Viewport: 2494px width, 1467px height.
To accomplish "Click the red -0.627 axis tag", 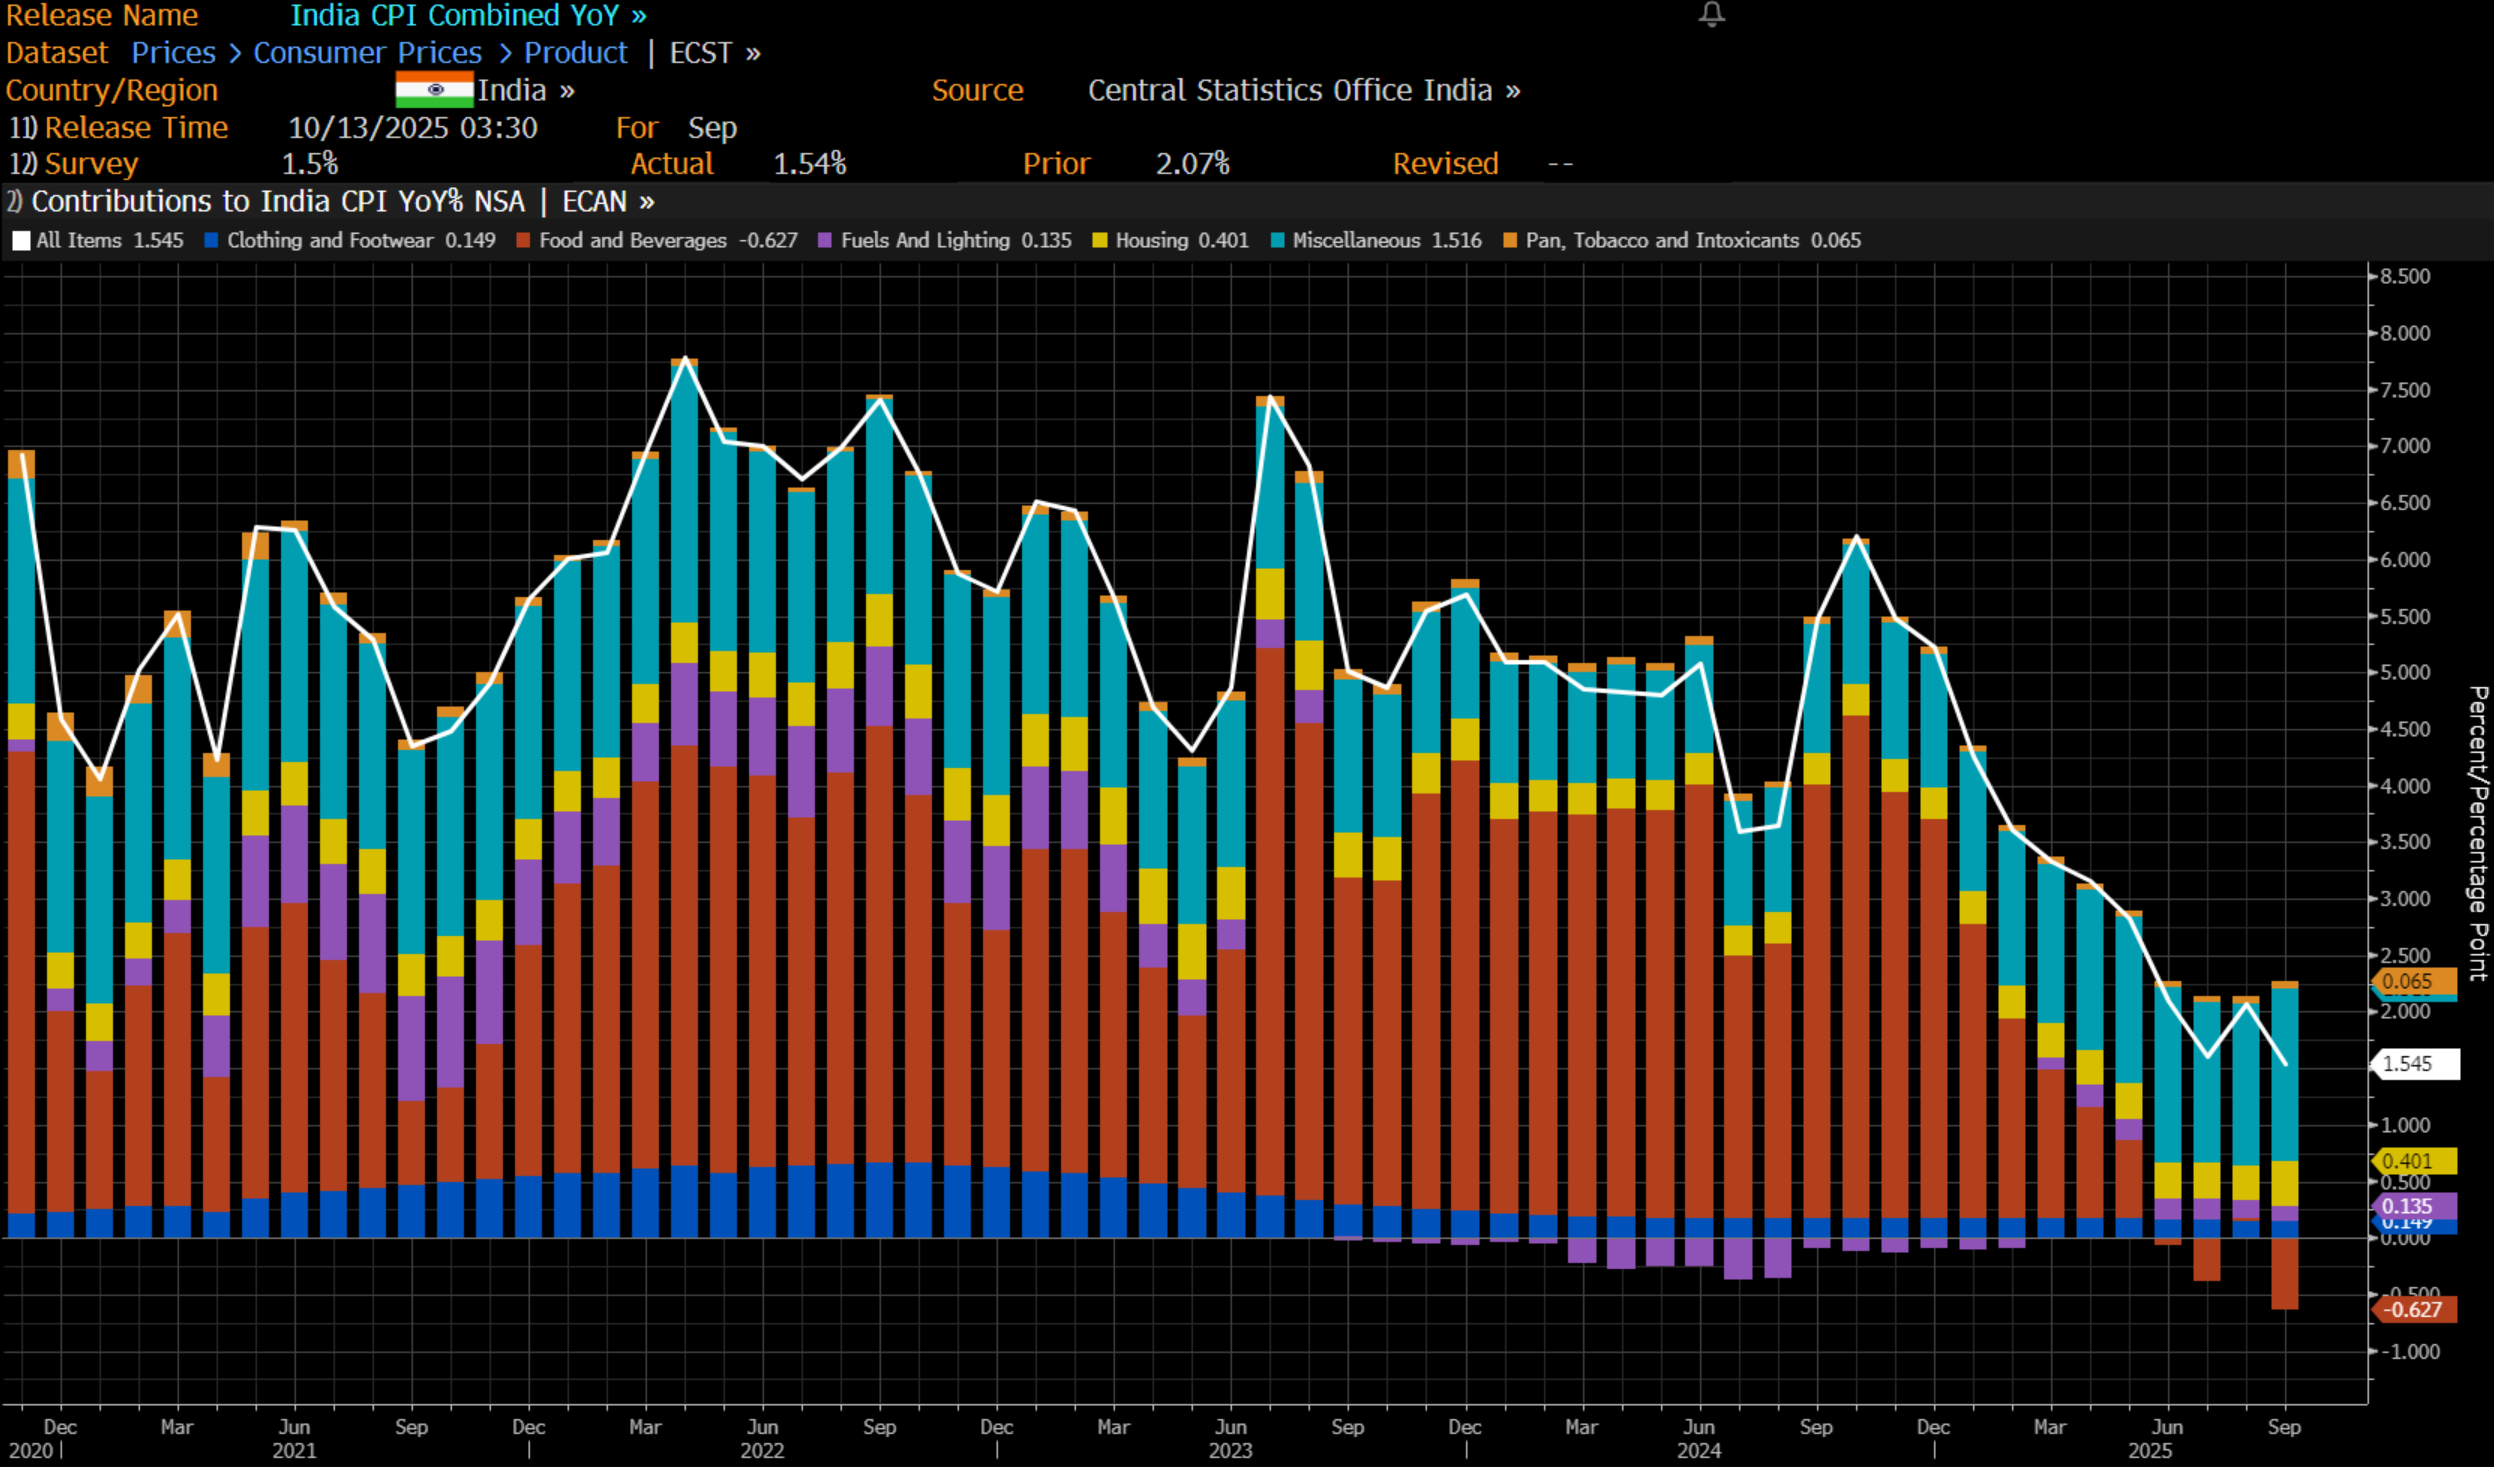I will (2414, 1310).
